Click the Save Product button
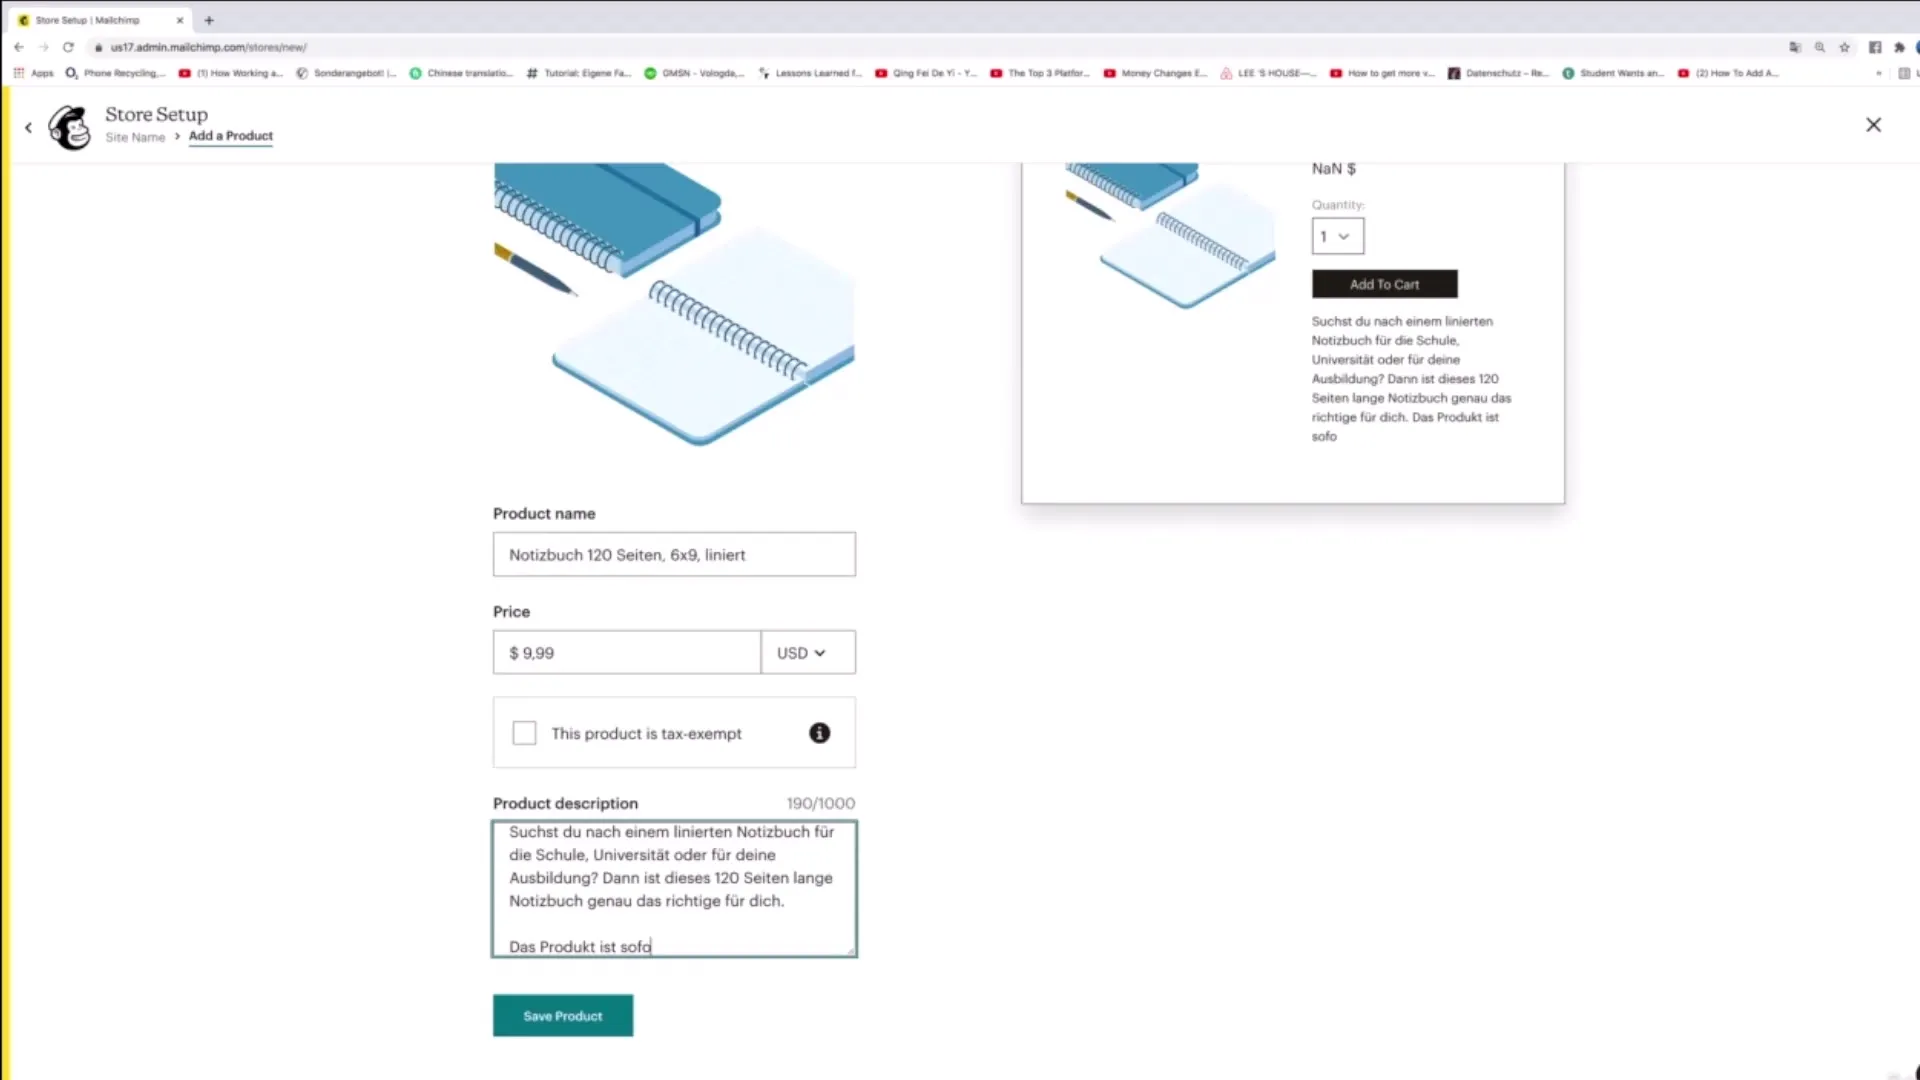Image resolution: width=1920 pixels, height=1080 pixels. click(x=563, y=1015)
